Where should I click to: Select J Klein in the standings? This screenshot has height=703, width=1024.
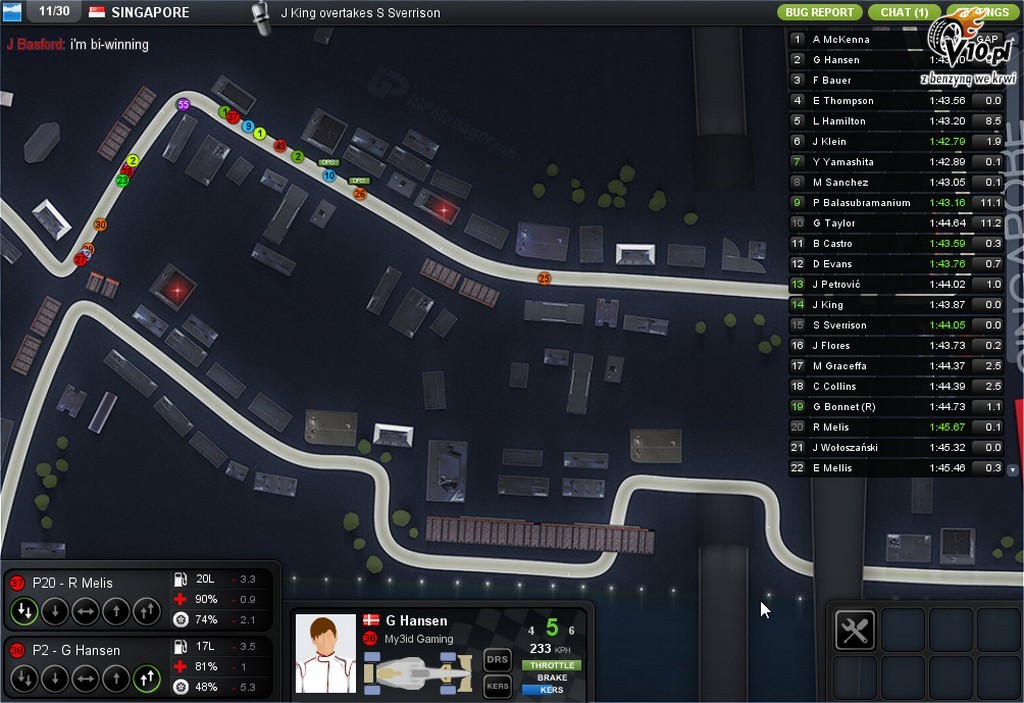click(x=896, y=141)
